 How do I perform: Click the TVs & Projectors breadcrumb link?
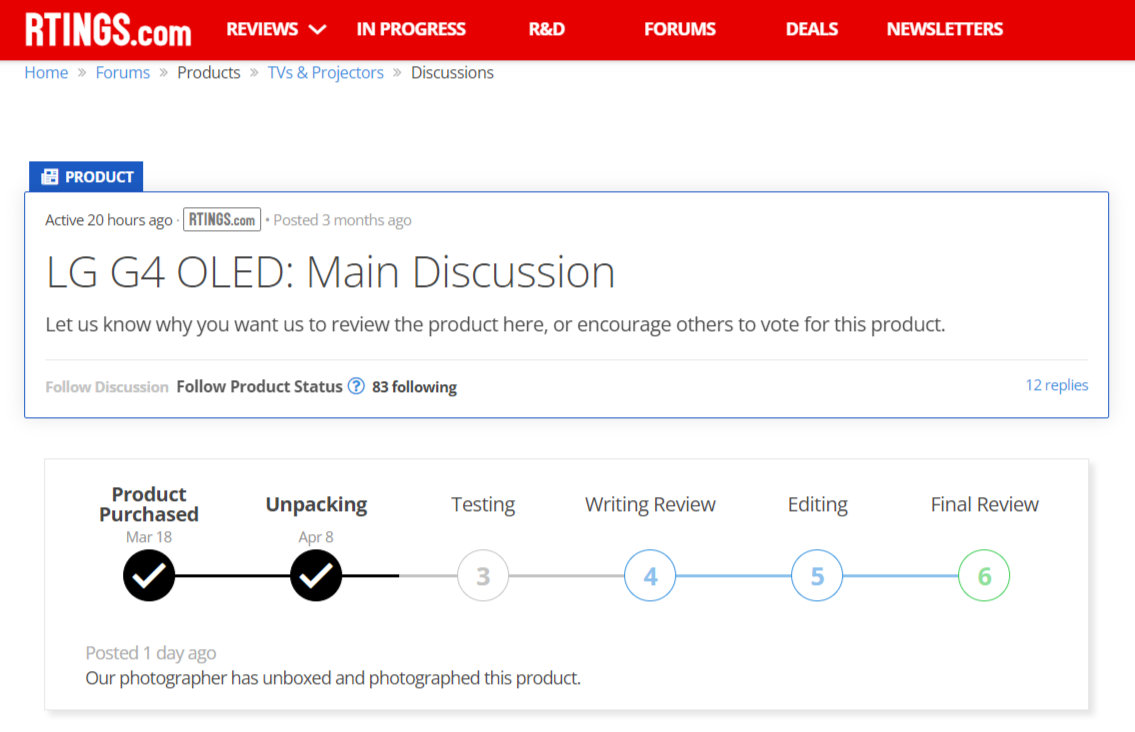[325, 73]
